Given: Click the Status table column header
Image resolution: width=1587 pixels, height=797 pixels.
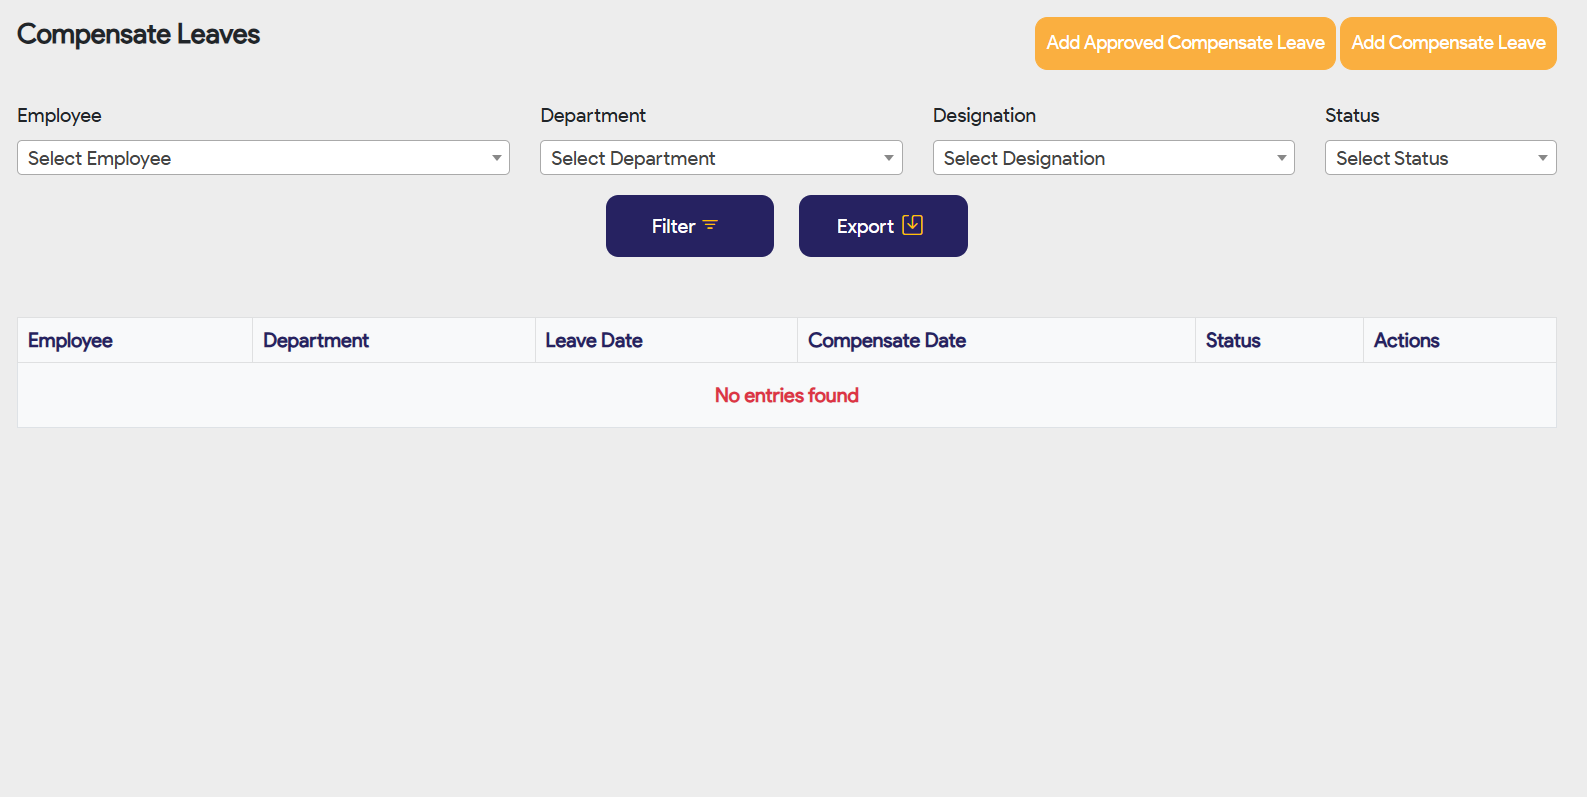Looking at the screenshot, I should pyautogui.click(x=1232, y=341).
